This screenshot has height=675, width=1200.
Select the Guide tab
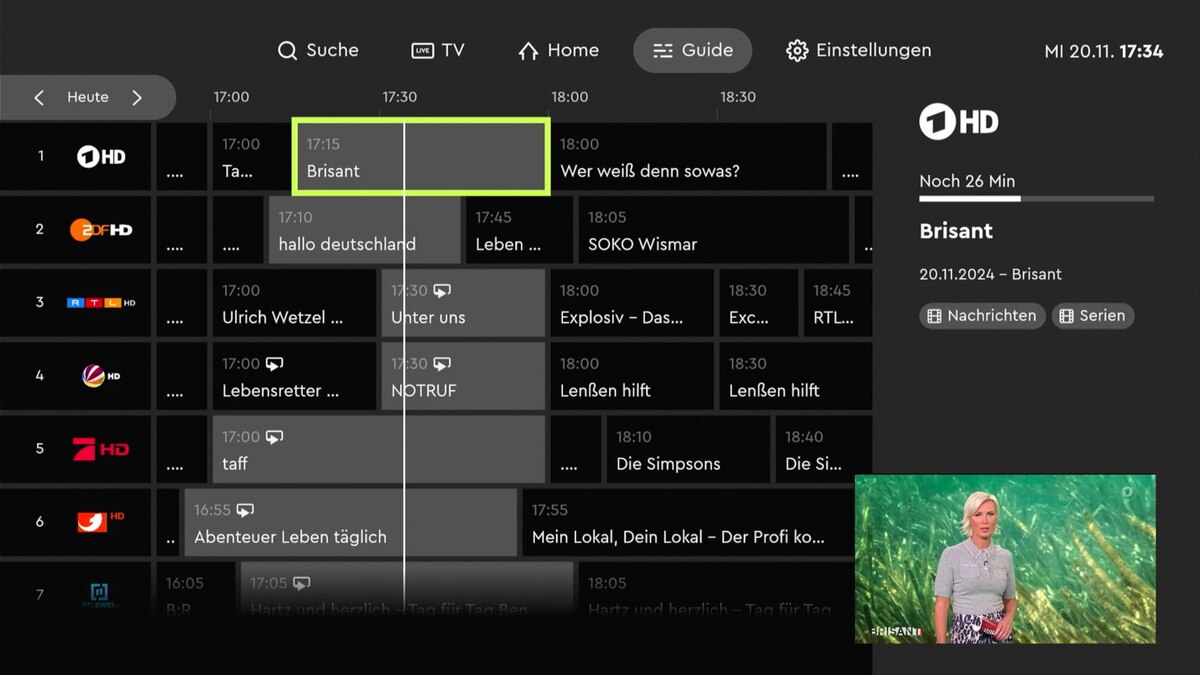click(693, 50)
